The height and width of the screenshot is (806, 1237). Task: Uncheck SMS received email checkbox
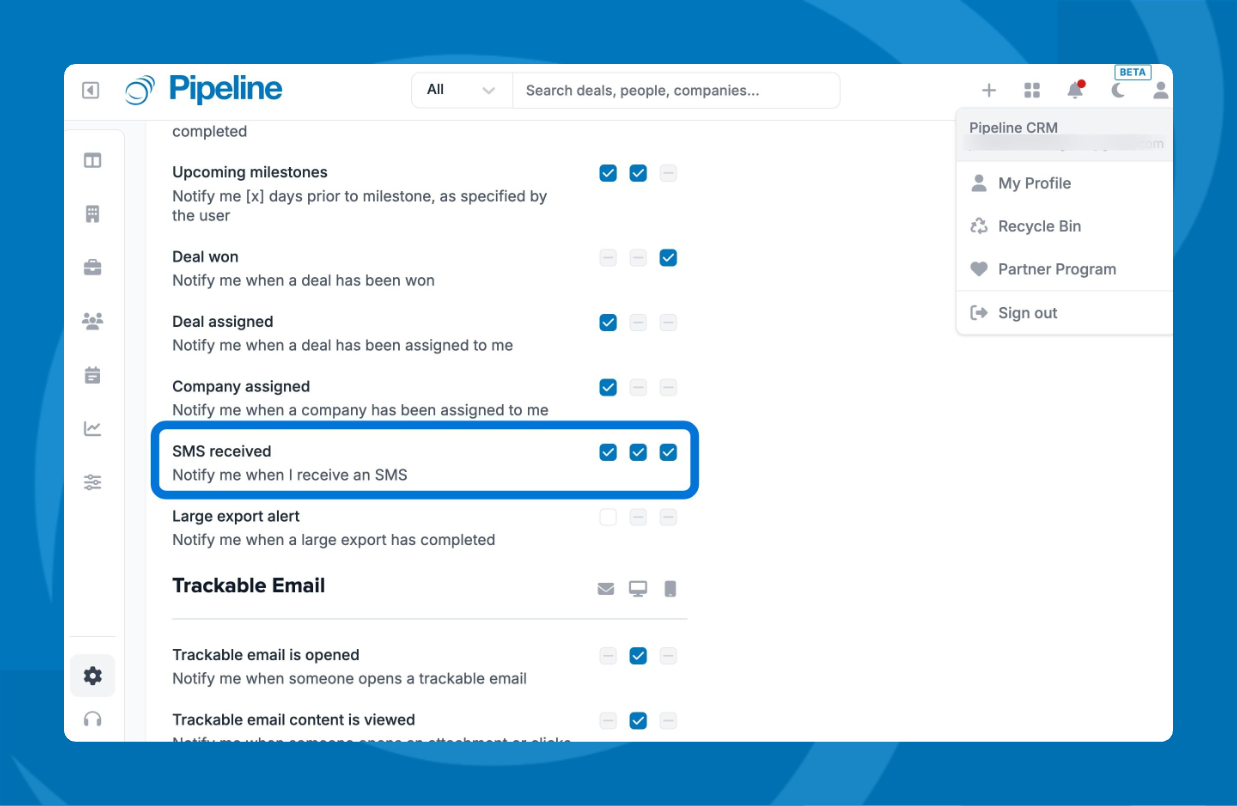(x=608, y=452)
